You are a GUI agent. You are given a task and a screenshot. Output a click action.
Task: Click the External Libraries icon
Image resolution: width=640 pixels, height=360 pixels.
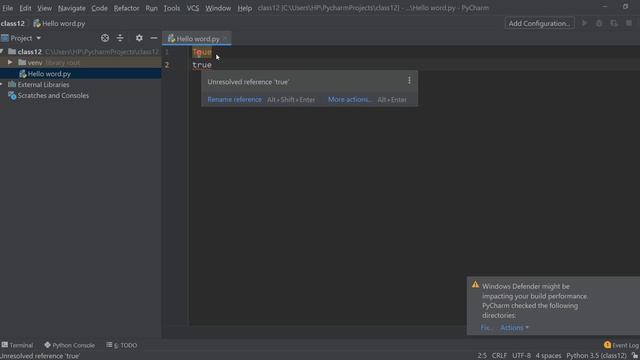pyautogui.click(x=12, y=84)
